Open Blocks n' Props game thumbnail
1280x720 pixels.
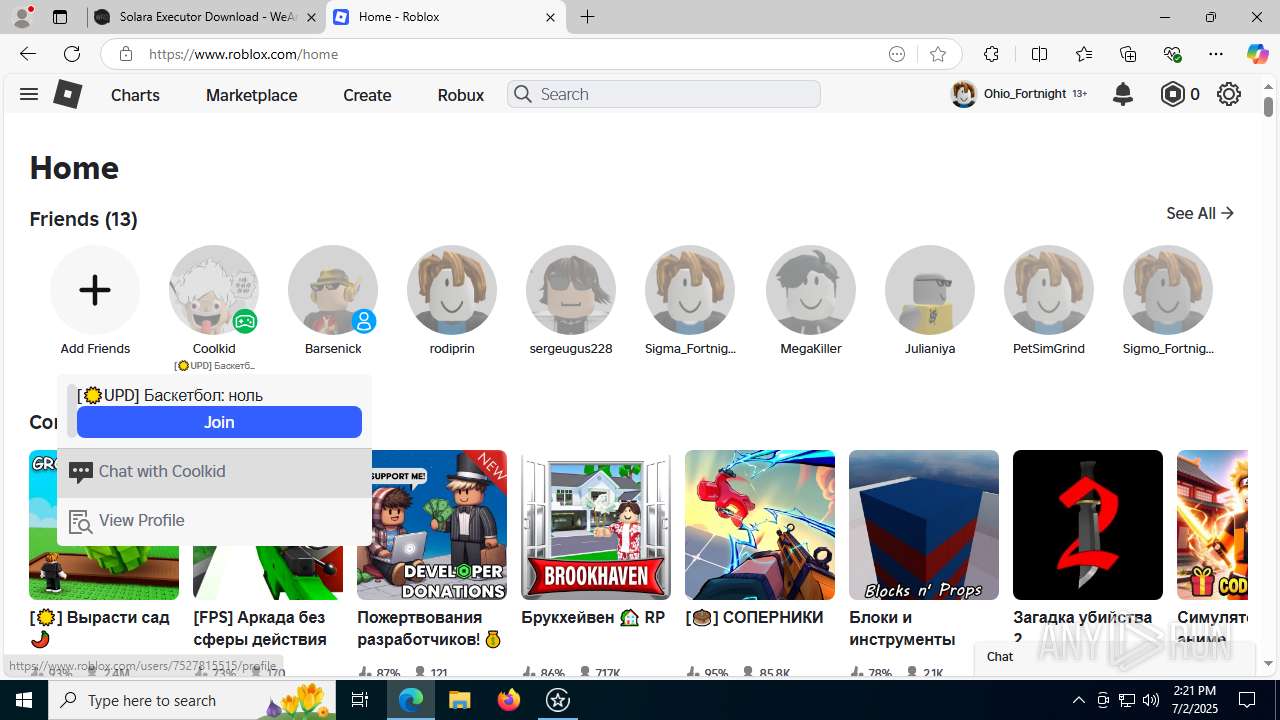924,525
